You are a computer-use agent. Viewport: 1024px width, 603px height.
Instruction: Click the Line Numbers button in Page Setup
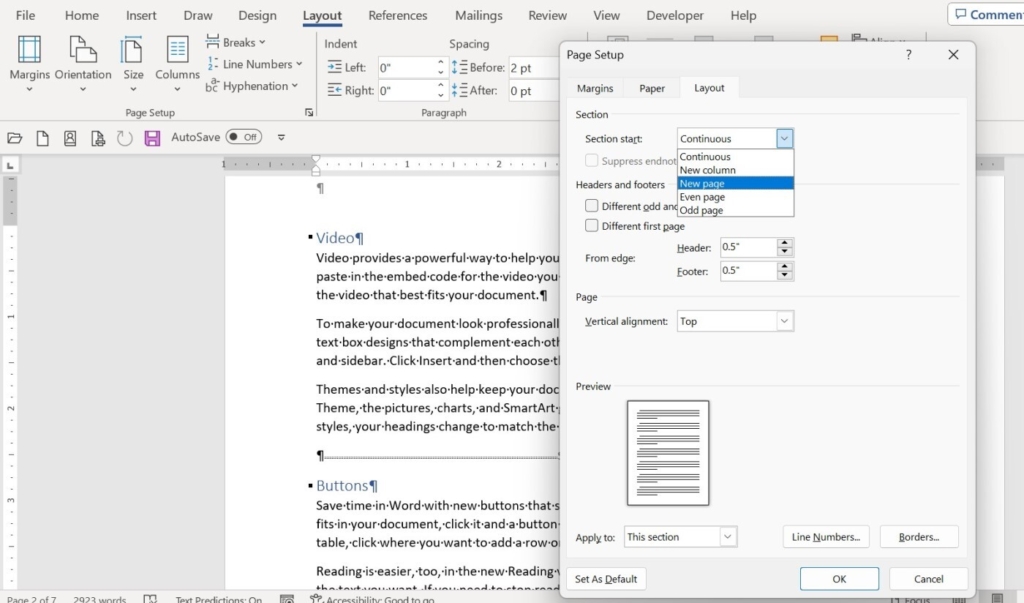pos(825,537)
